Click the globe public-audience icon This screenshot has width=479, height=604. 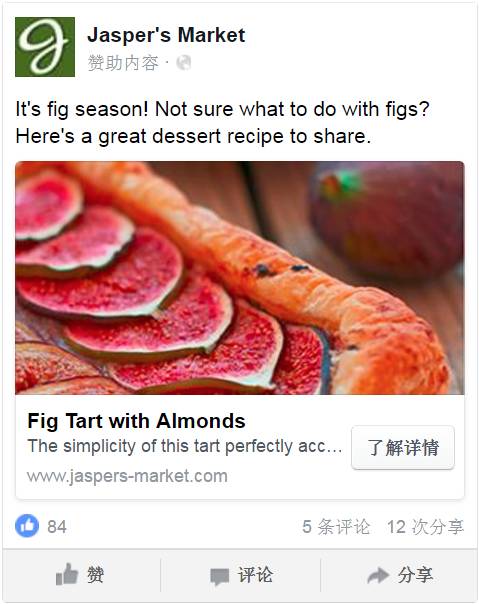(183, 63)
